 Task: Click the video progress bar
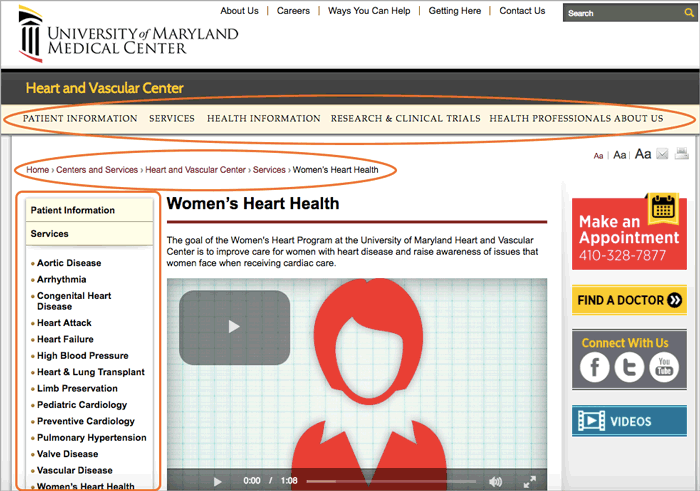(x=391, y=481)
